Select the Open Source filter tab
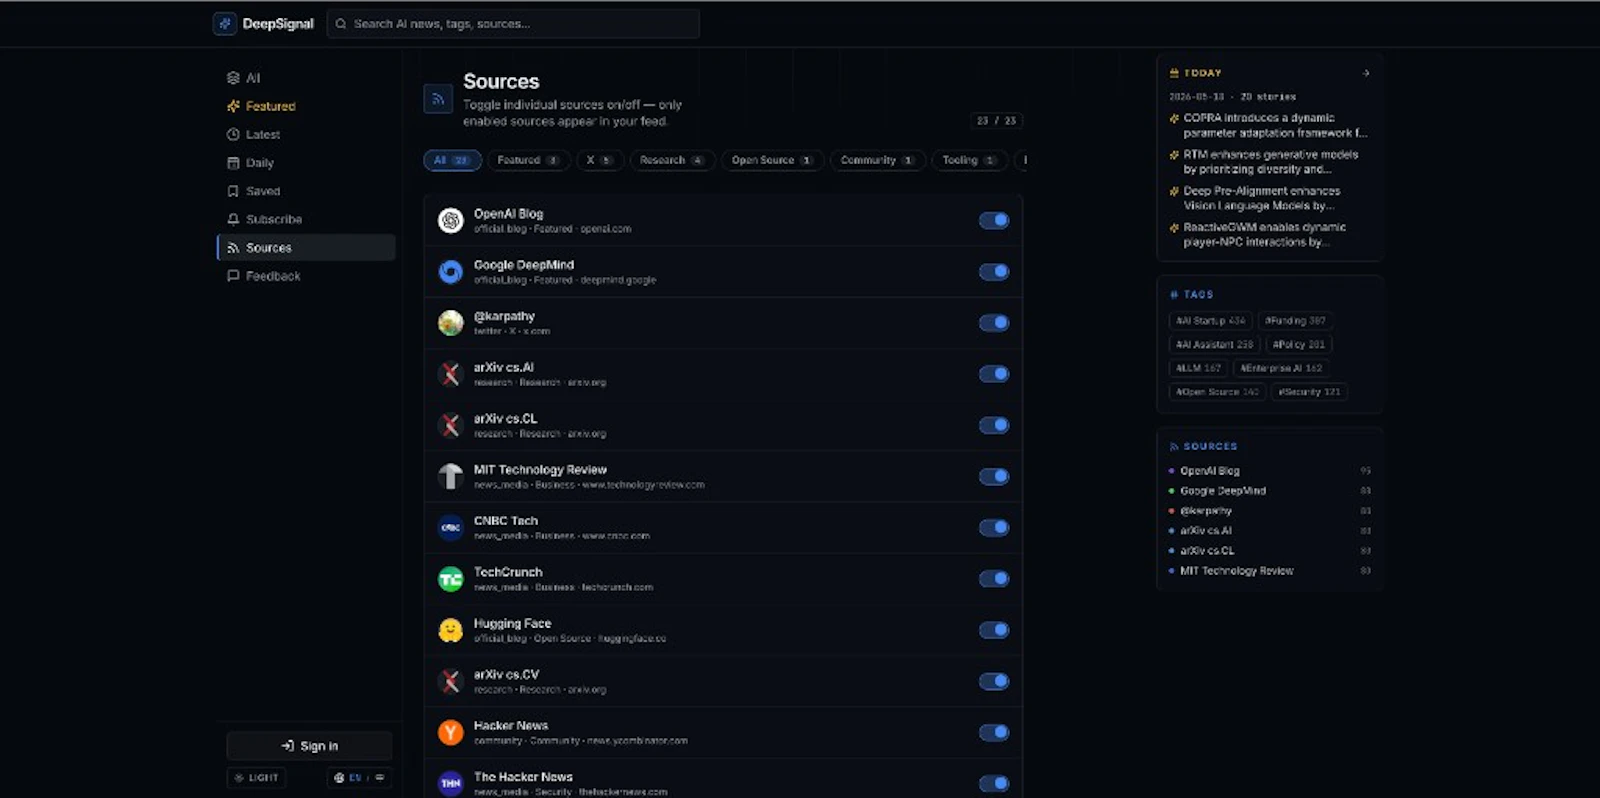The image size is (1600, 798). [772, 160]
